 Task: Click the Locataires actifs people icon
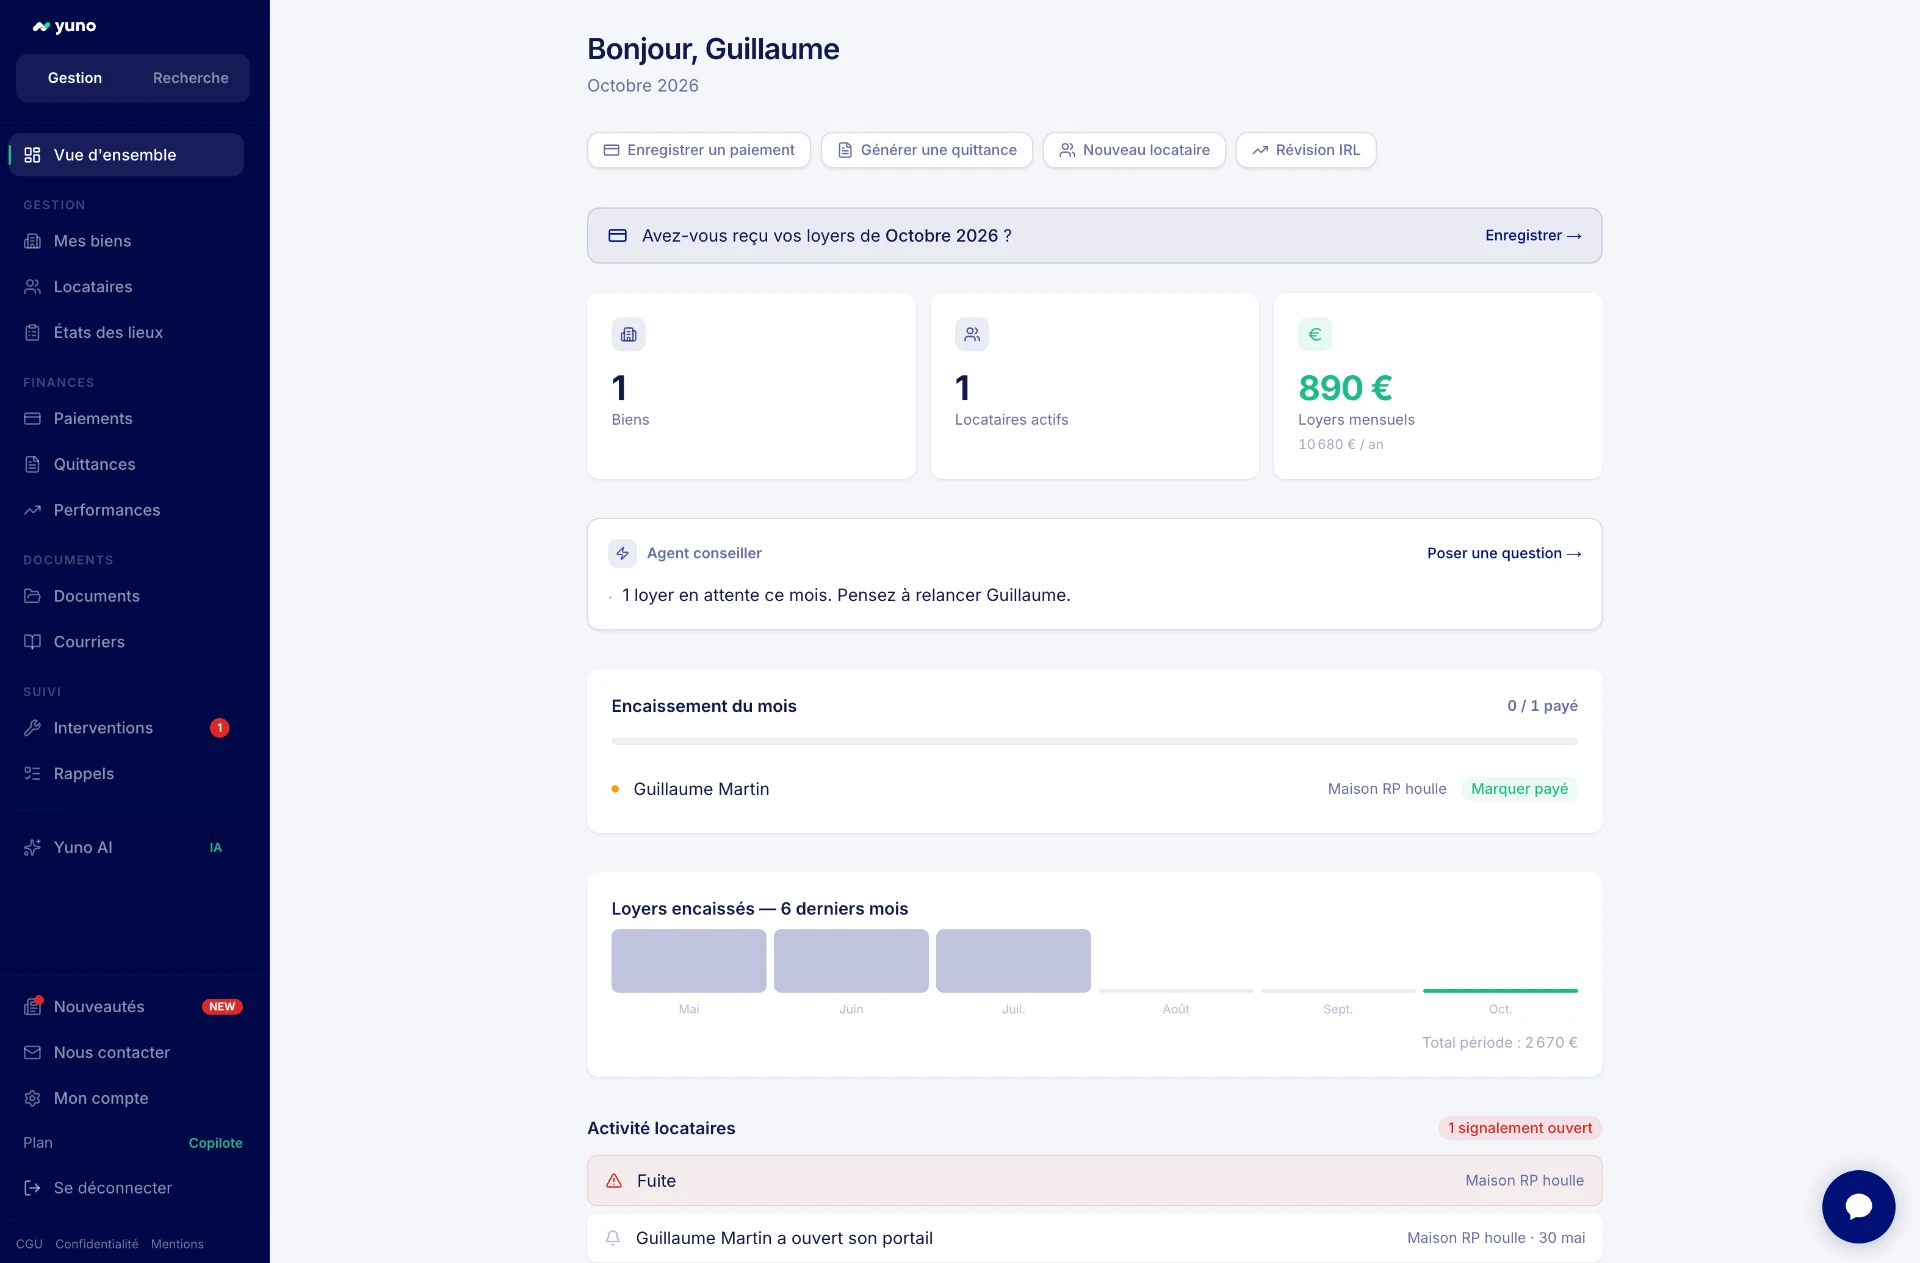click(971, 334)
